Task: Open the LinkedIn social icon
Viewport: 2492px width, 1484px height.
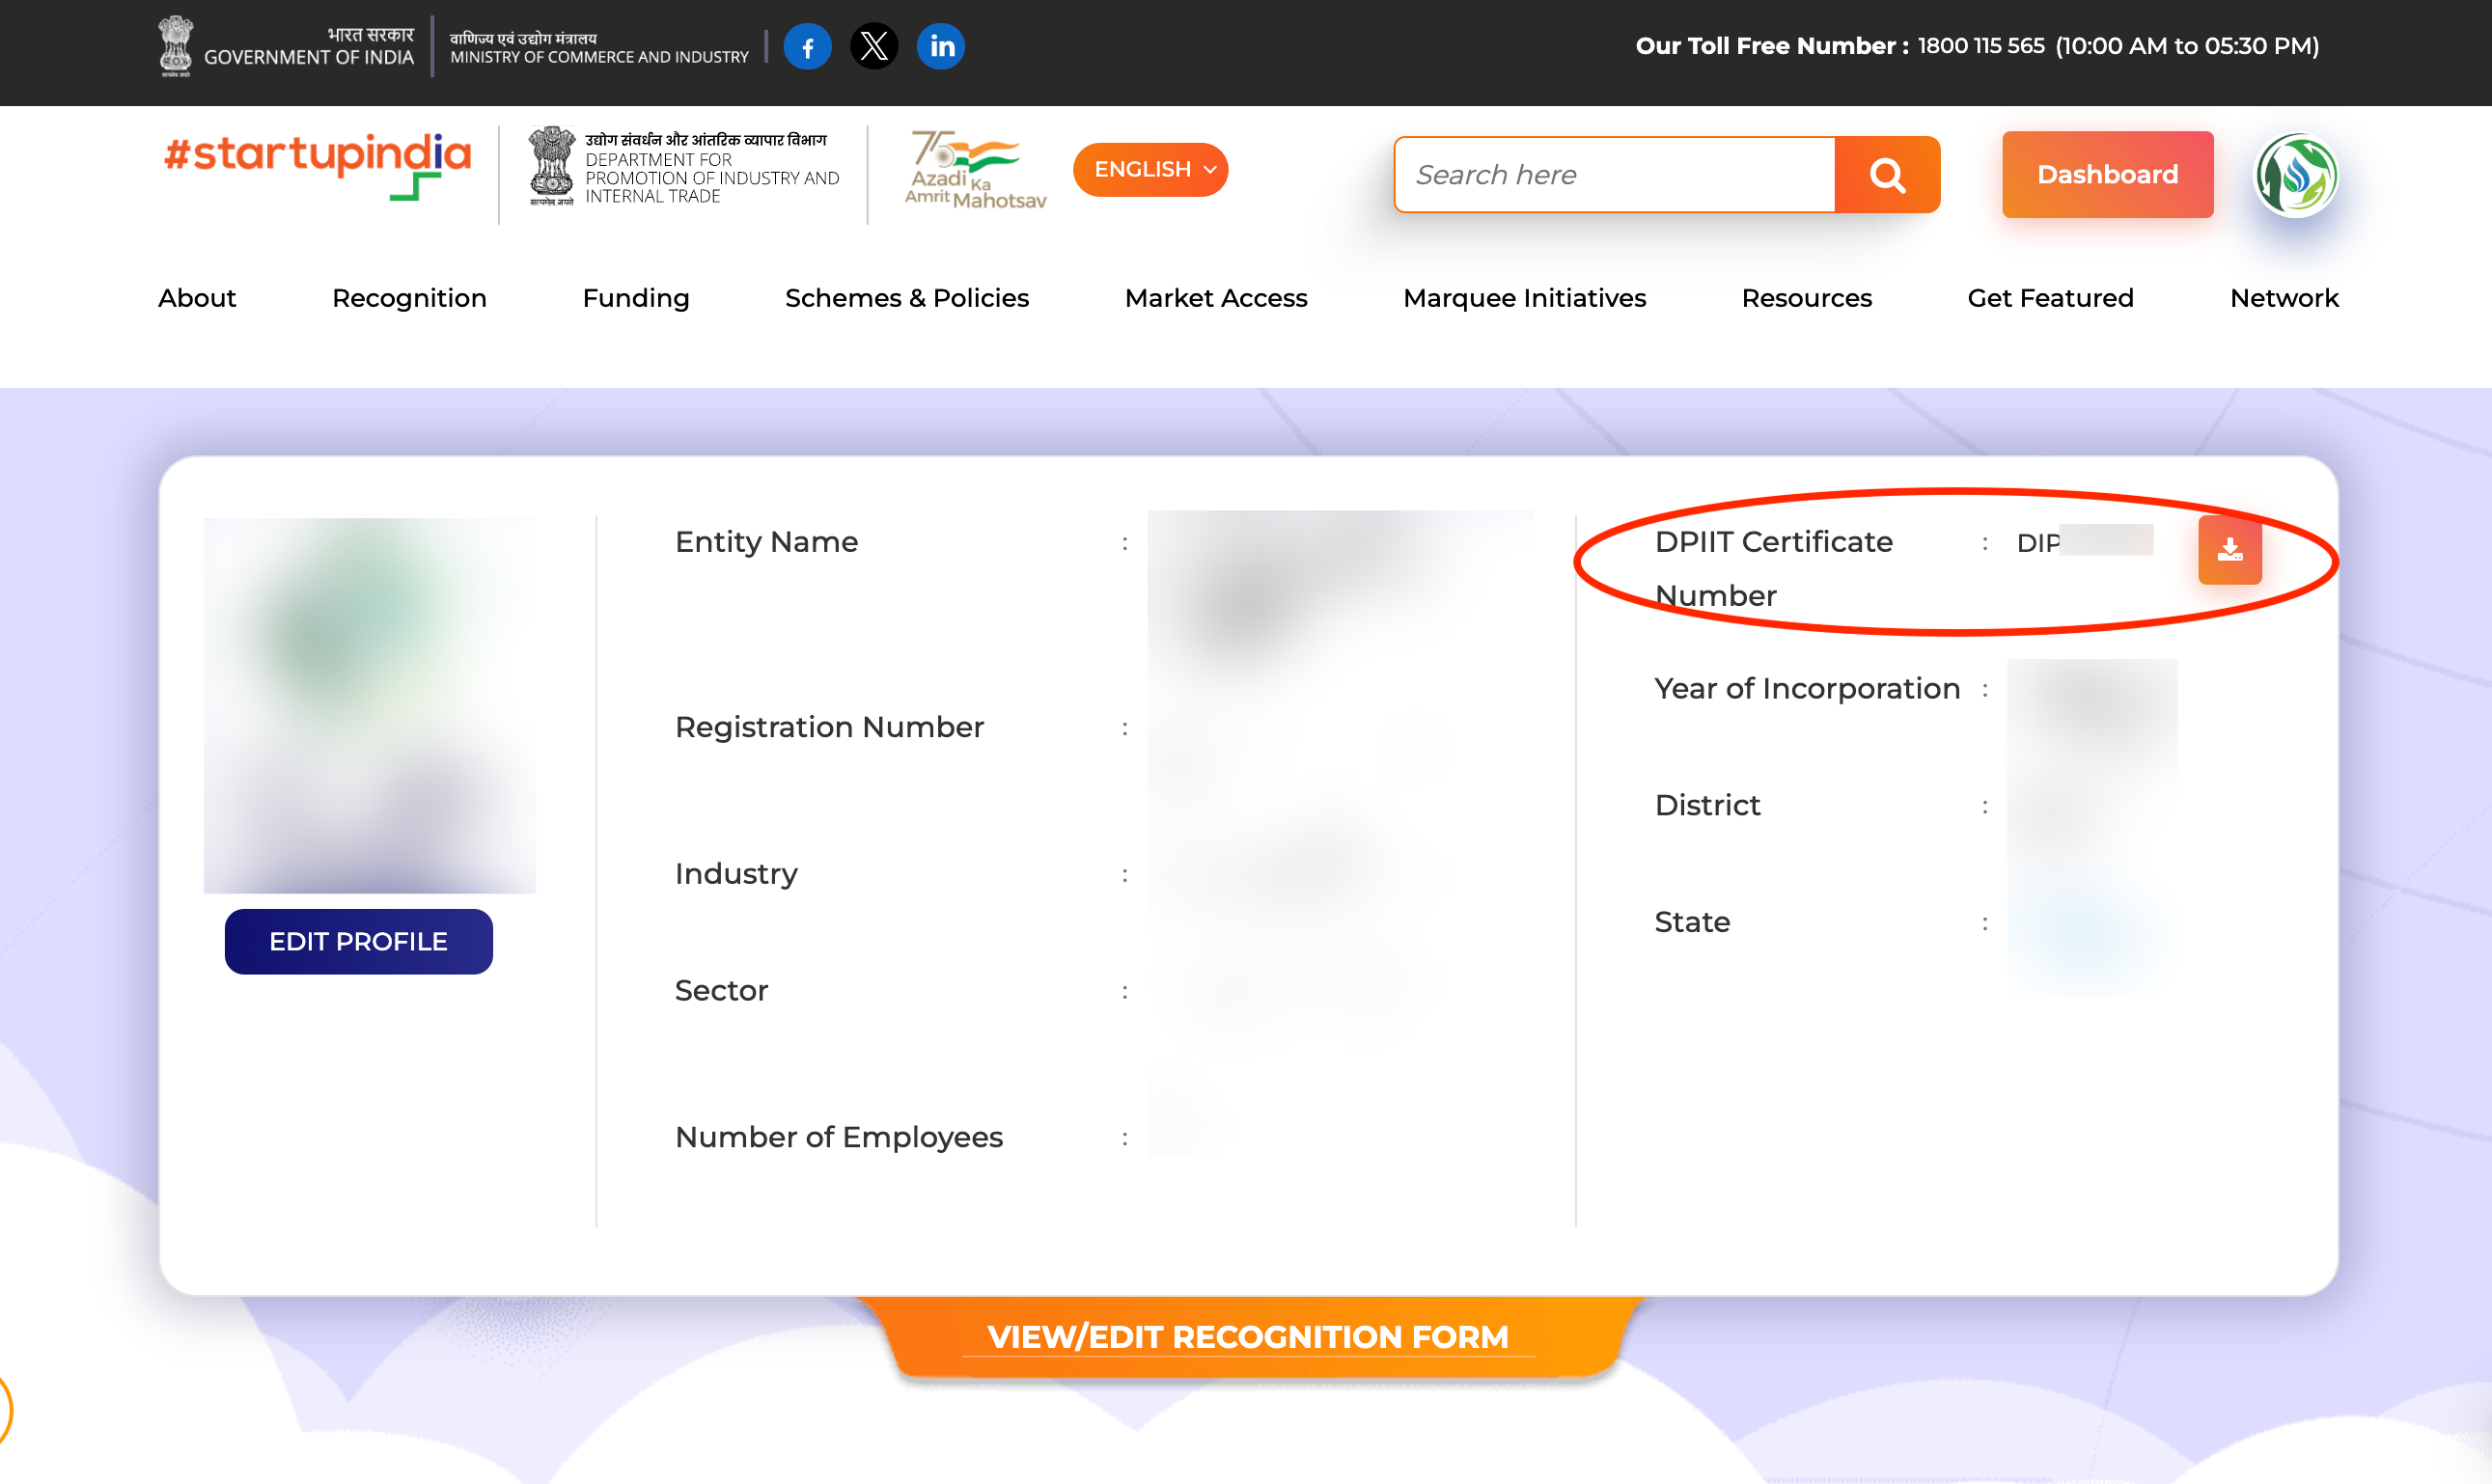Action: point(941,47)
